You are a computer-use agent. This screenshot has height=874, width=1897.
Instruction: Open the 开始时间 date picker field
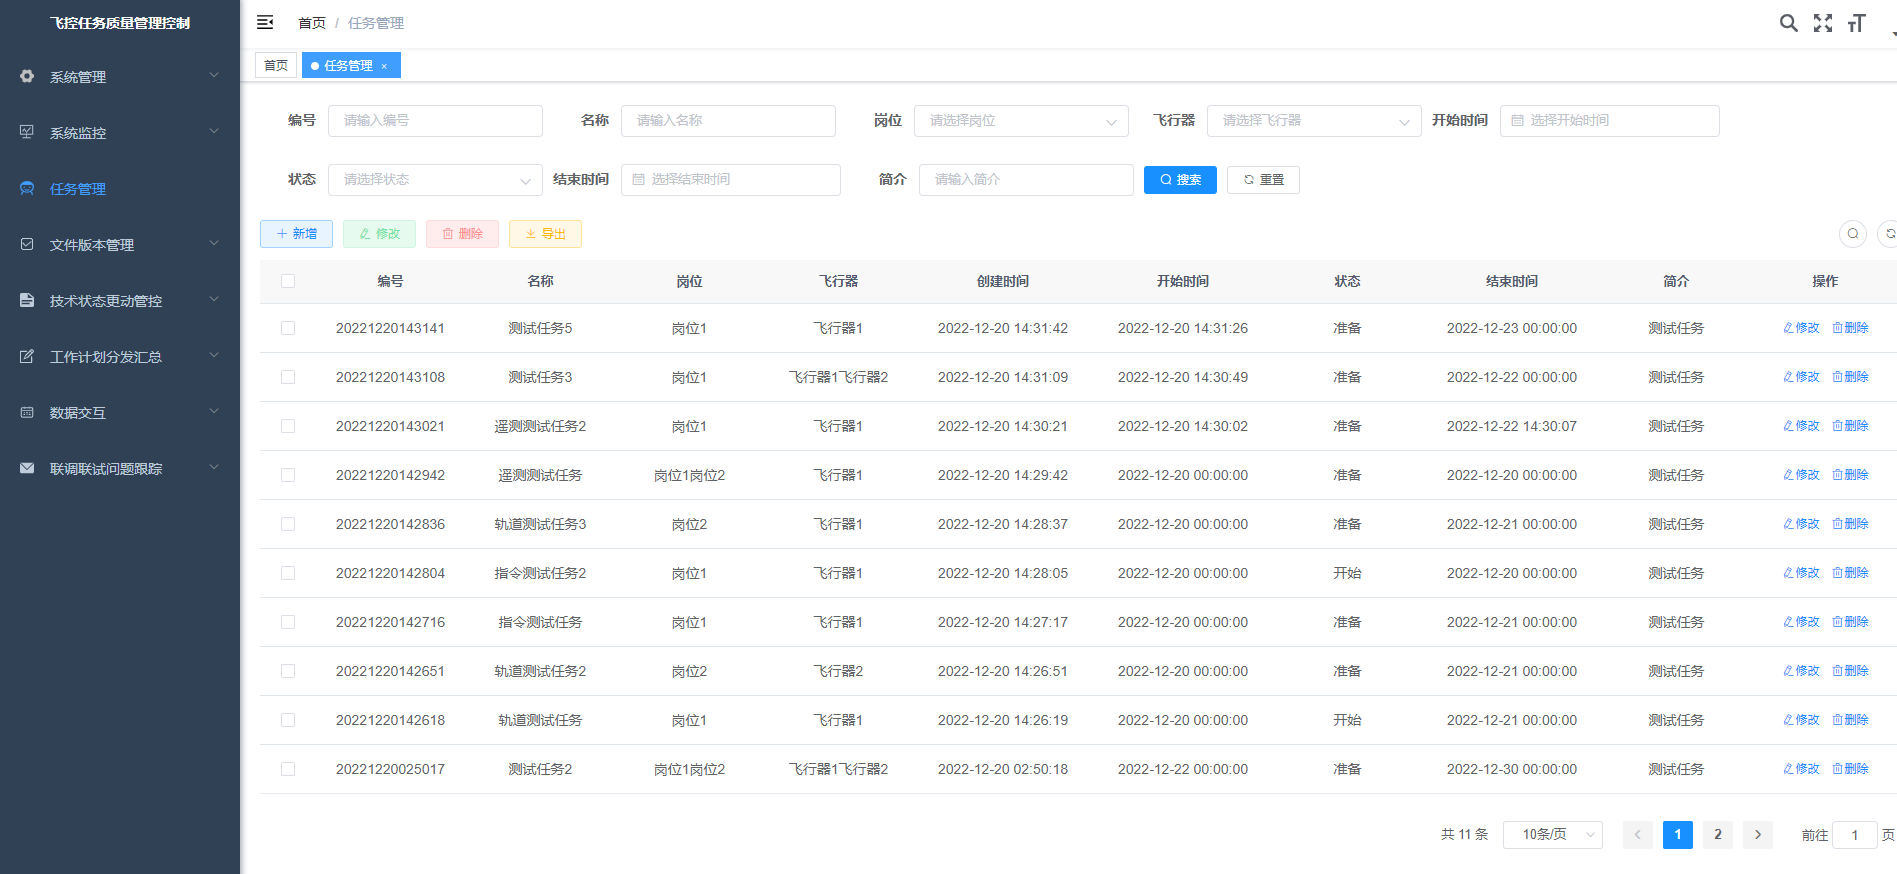[1610, 121]
